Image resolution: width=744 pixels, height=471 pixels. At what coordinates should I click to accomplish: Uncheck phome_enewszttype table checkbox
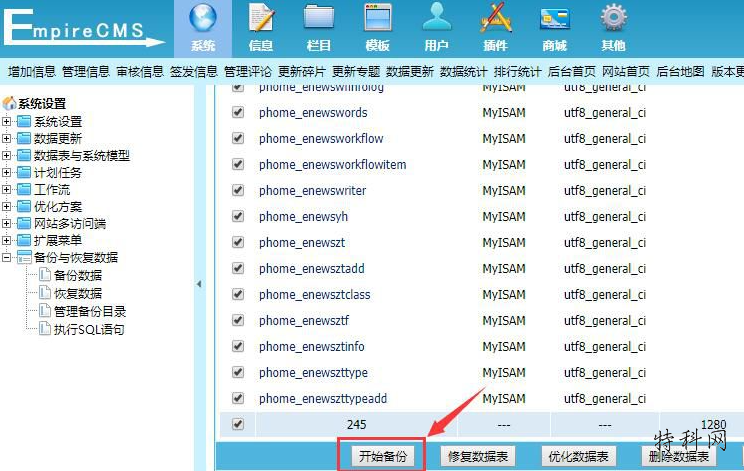(238, 372)
